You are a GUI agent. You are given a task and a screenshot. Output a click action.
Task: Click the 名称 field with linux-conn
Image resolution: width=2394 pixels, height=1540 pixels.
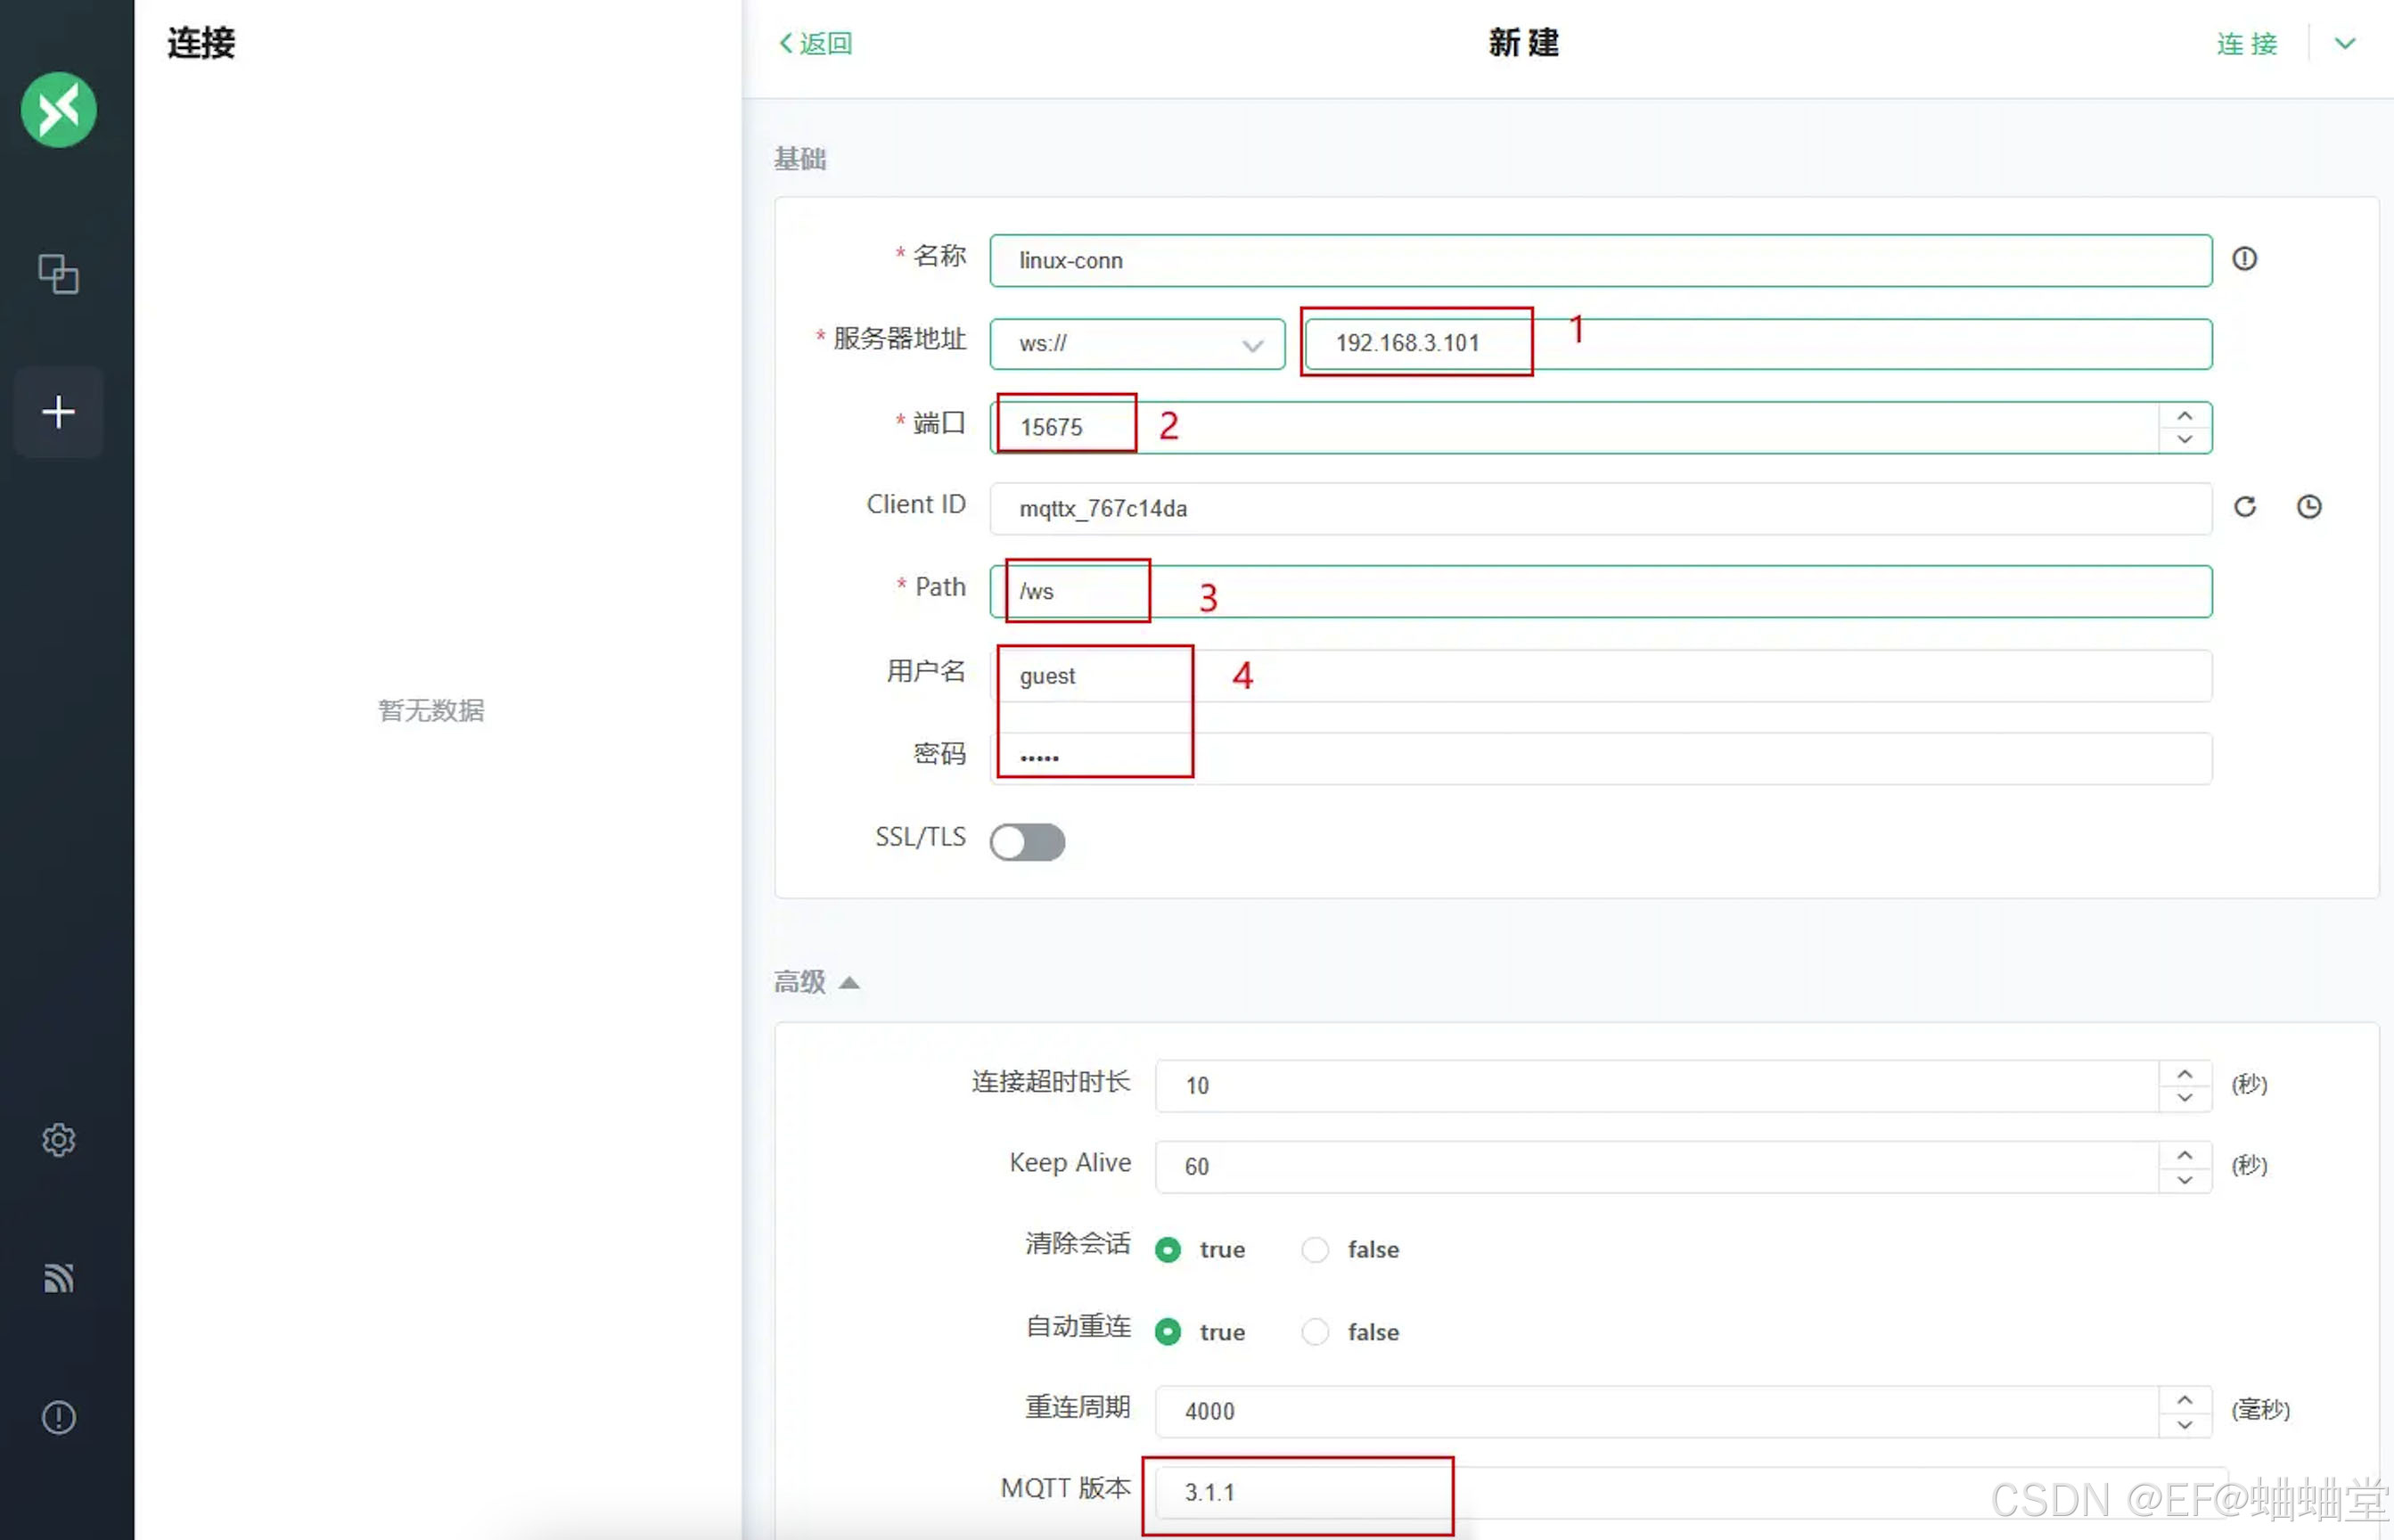pos(1600,261)
